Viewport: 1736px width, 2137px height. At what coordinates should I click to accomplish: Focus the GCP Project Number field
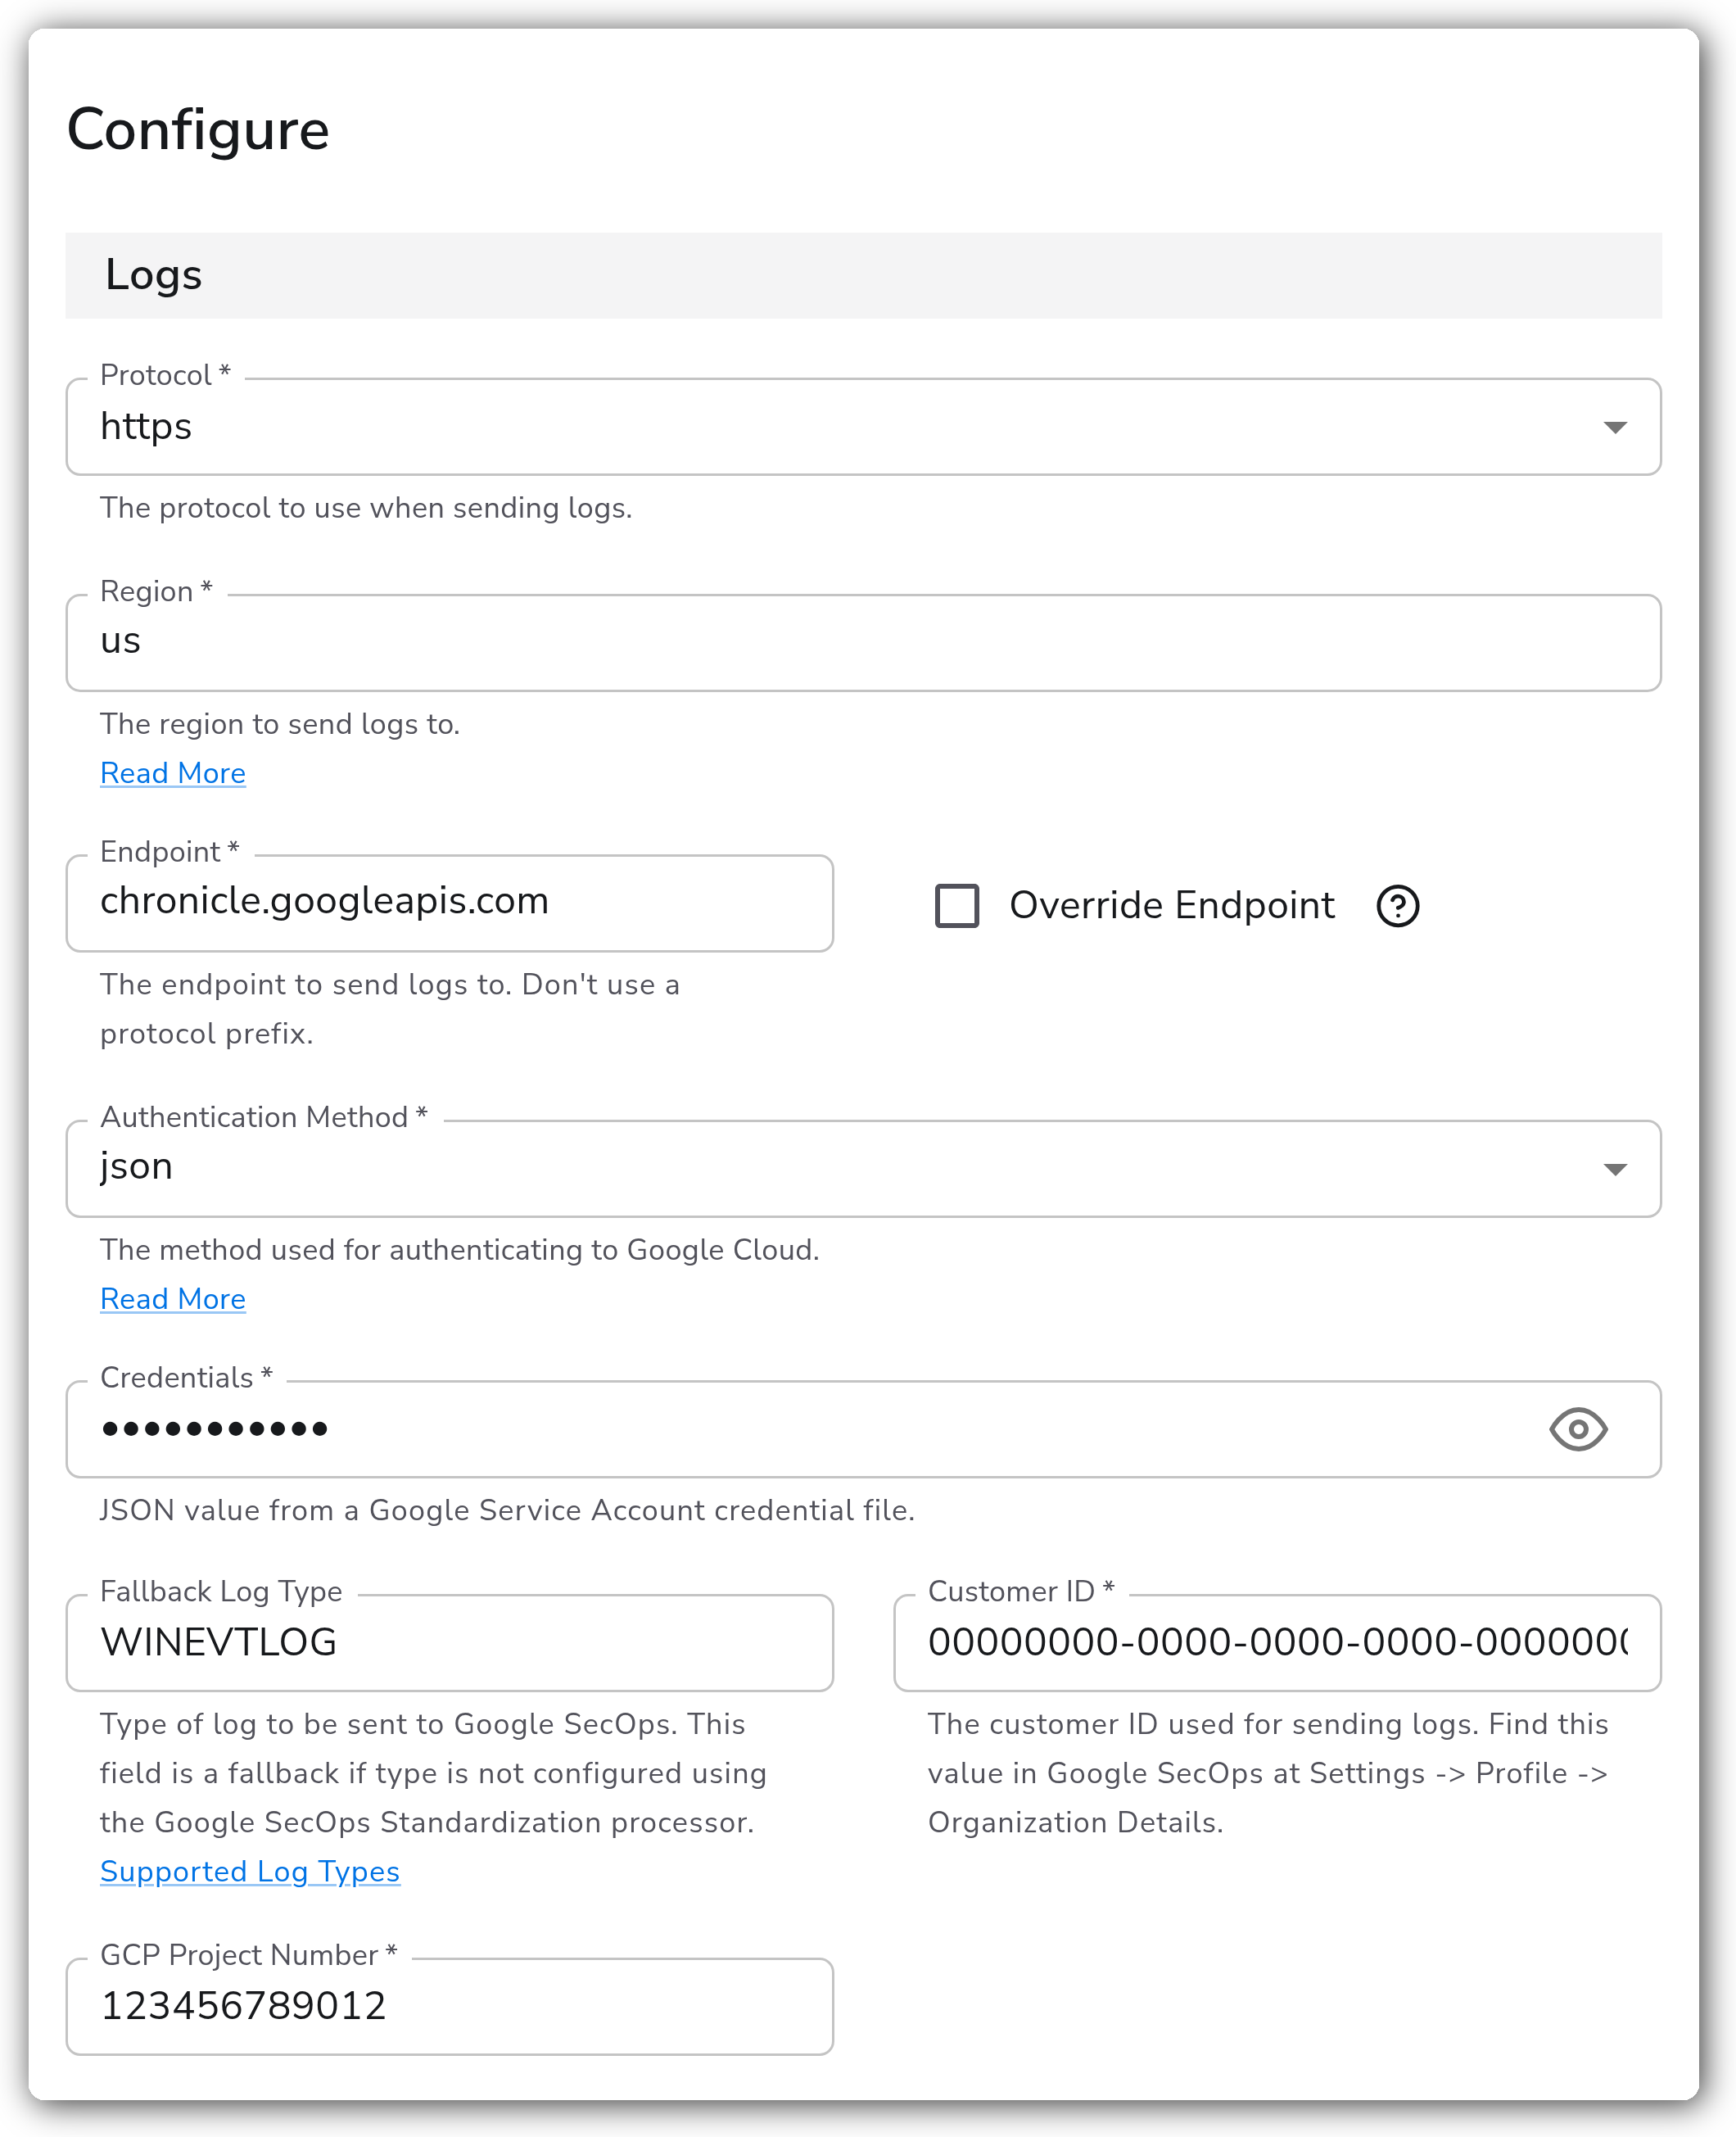point(449,2007)
